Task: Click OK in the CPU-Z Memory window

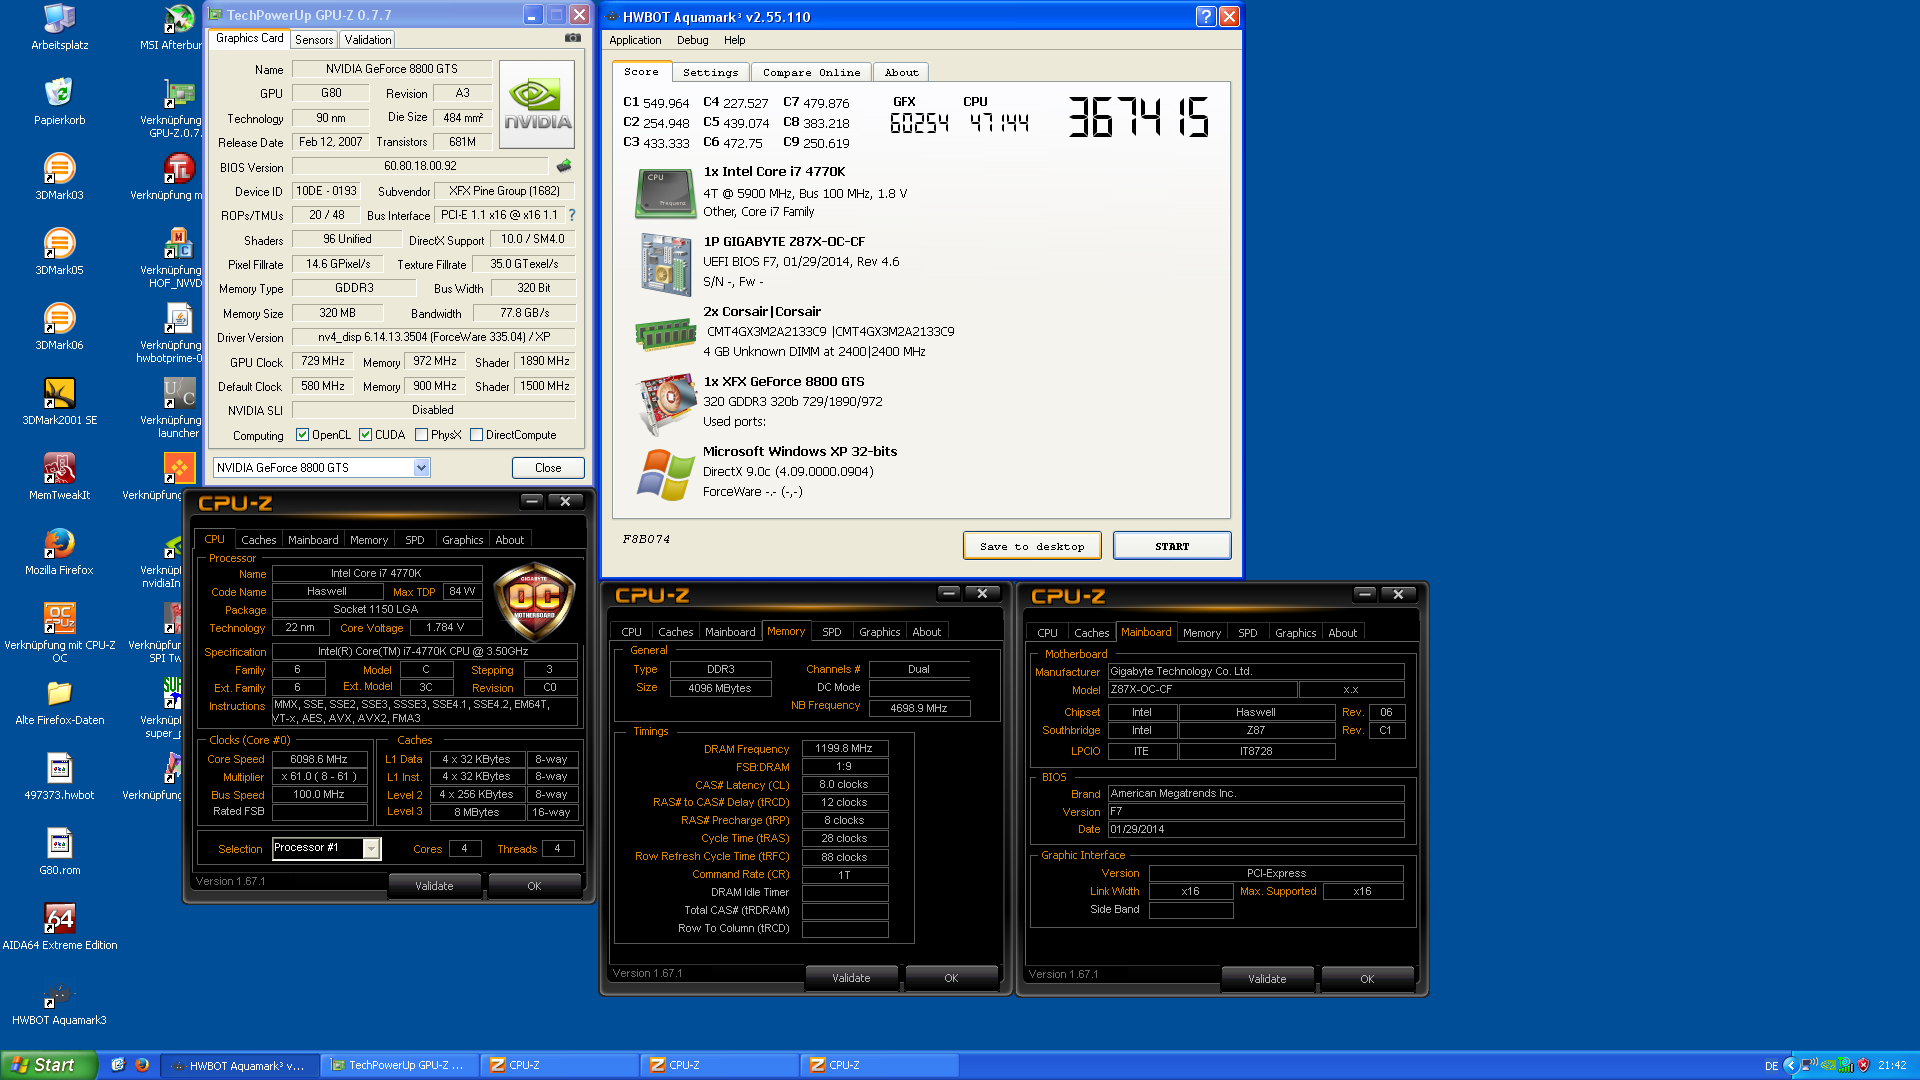Action: tap(951, 978)
